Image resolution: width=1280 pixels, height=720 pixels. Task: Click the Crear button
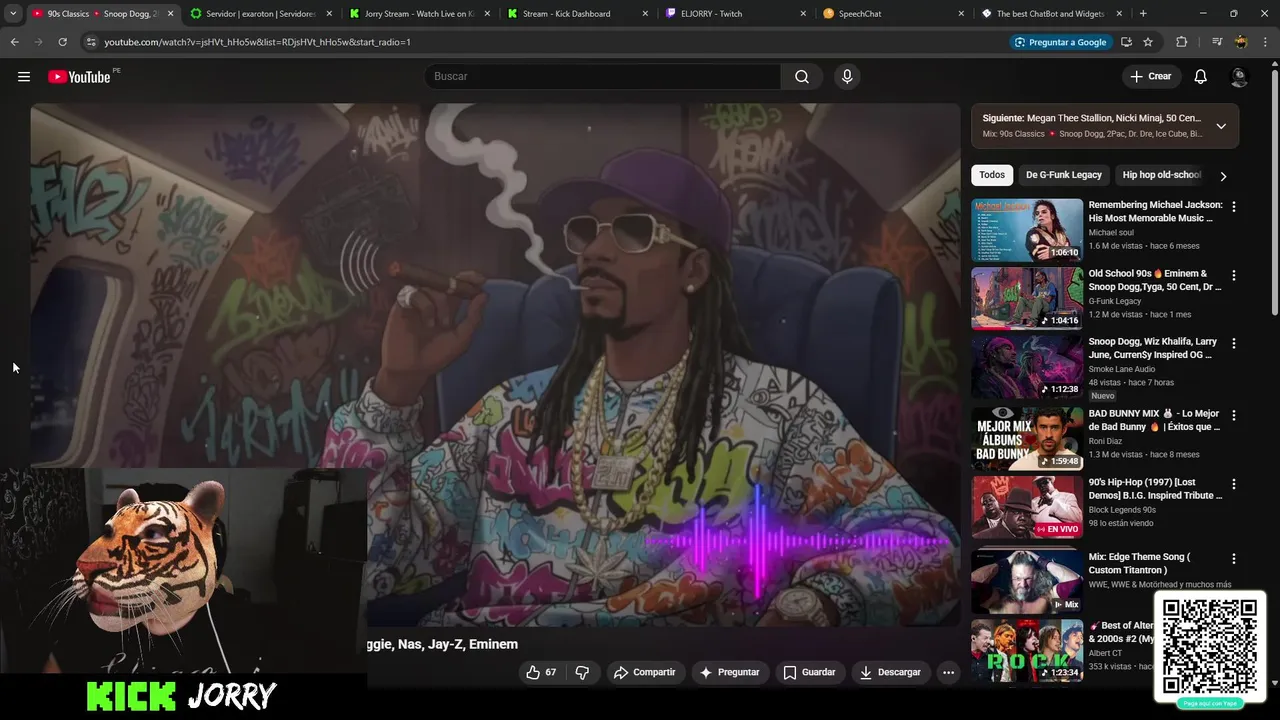pyautogui.click(x=1150, y=77)
